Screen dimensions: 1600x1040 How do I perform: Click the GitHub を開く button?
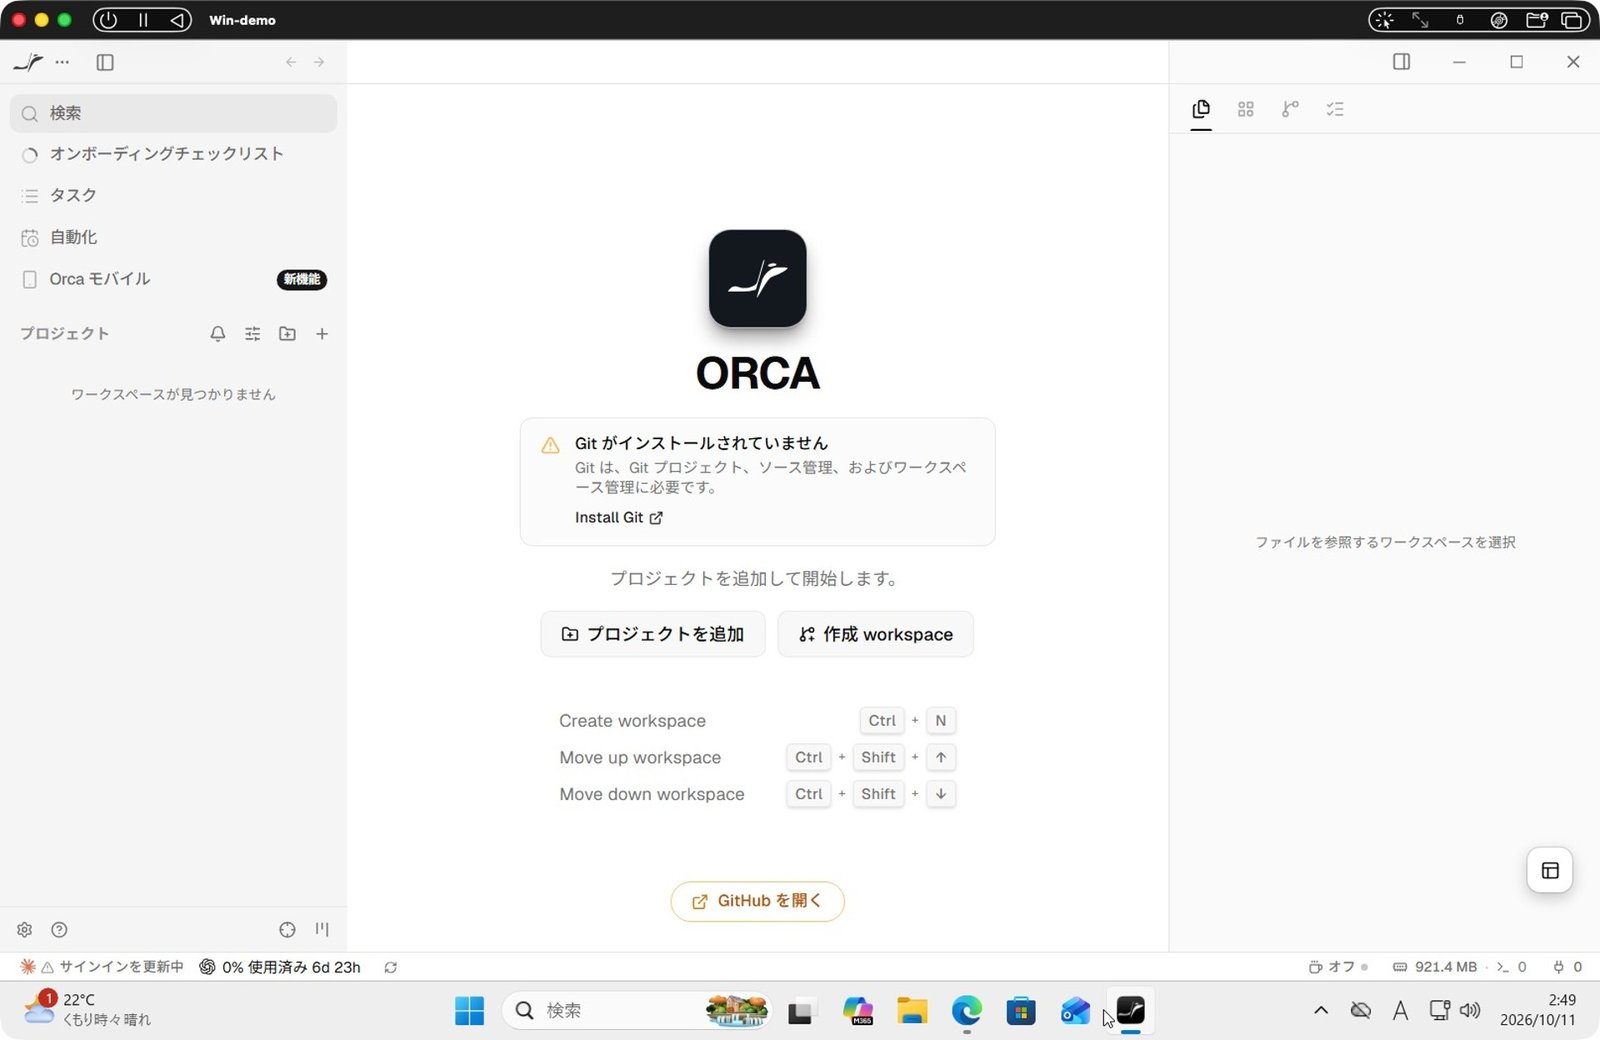757,901
